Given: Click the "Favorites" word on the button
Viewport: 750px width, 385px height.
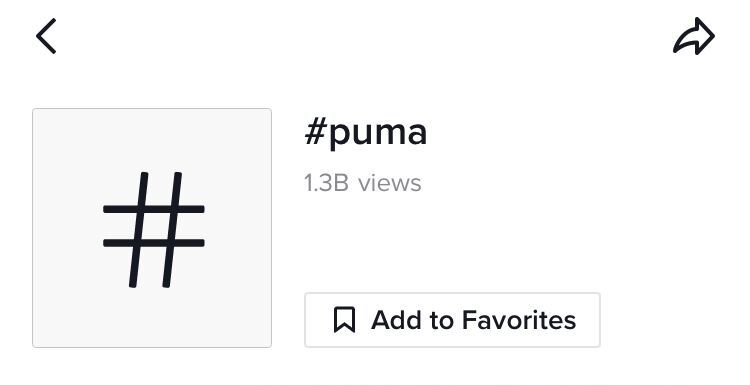Looking at the screenshot, I should [519, 320].
